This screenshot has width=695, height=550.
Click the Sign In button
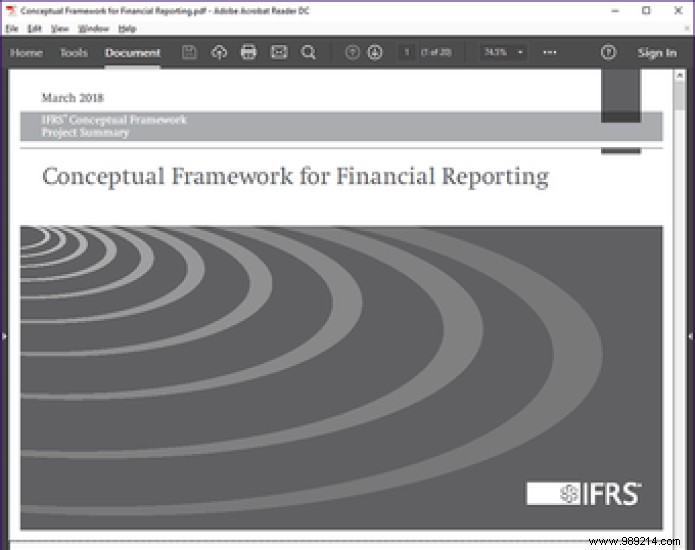657,53
